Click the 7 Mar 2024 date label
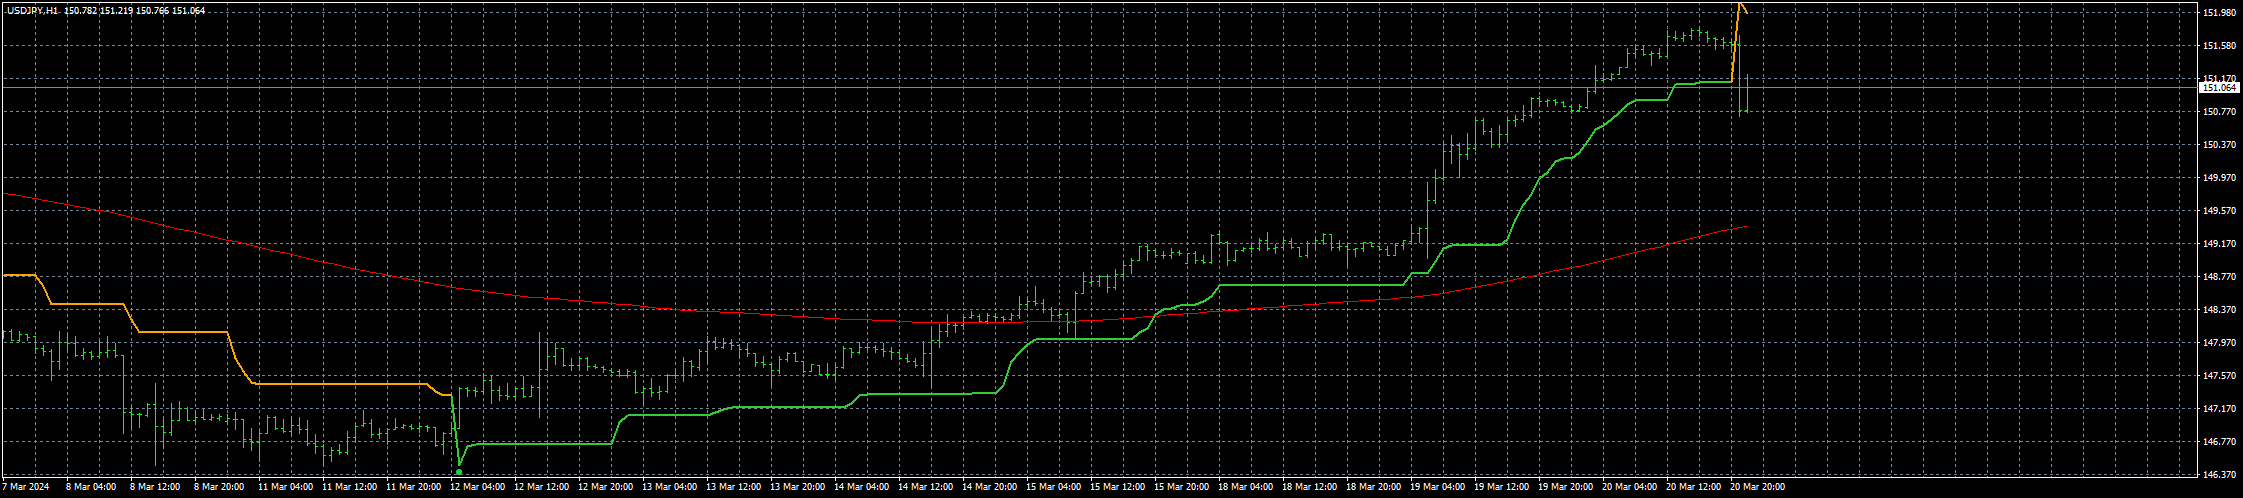 click(x=25, y=488)
